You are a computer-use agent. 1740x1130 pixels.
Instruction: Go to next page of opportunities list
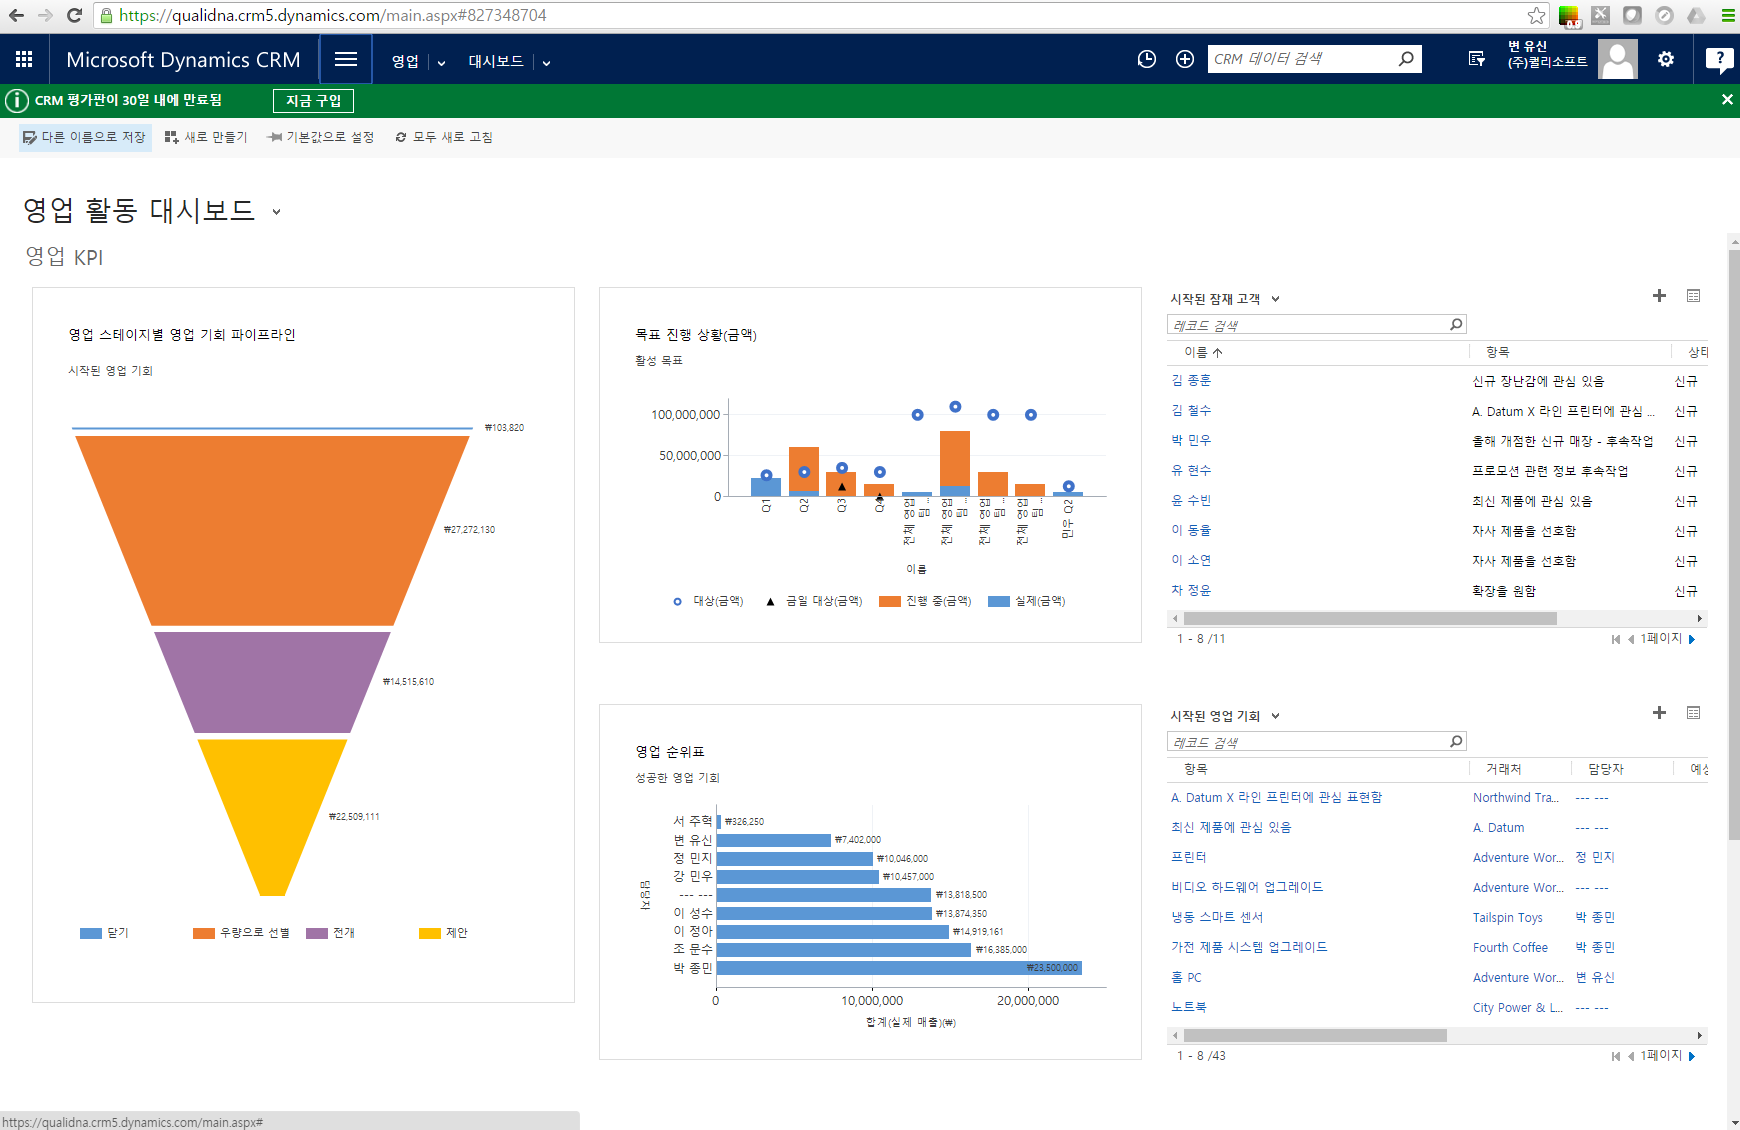click(1692, 1056)
